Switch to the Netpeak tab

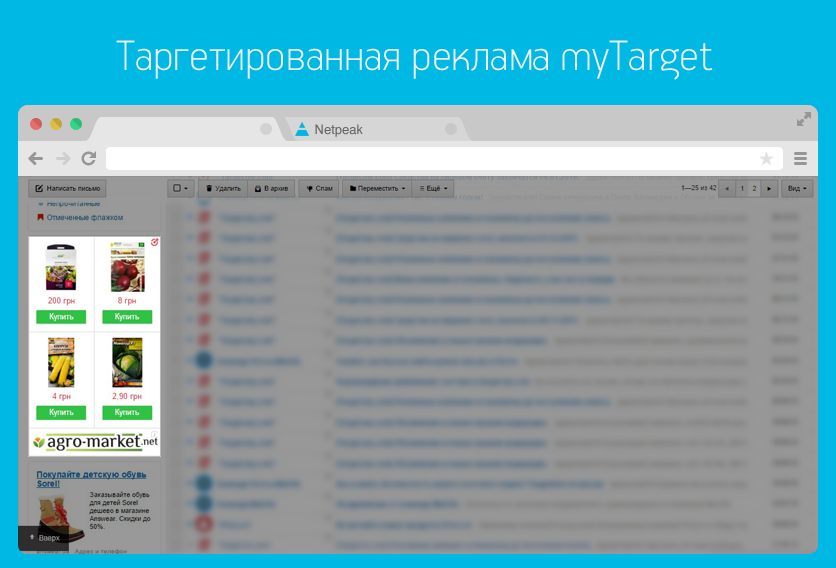pos(375,129)
